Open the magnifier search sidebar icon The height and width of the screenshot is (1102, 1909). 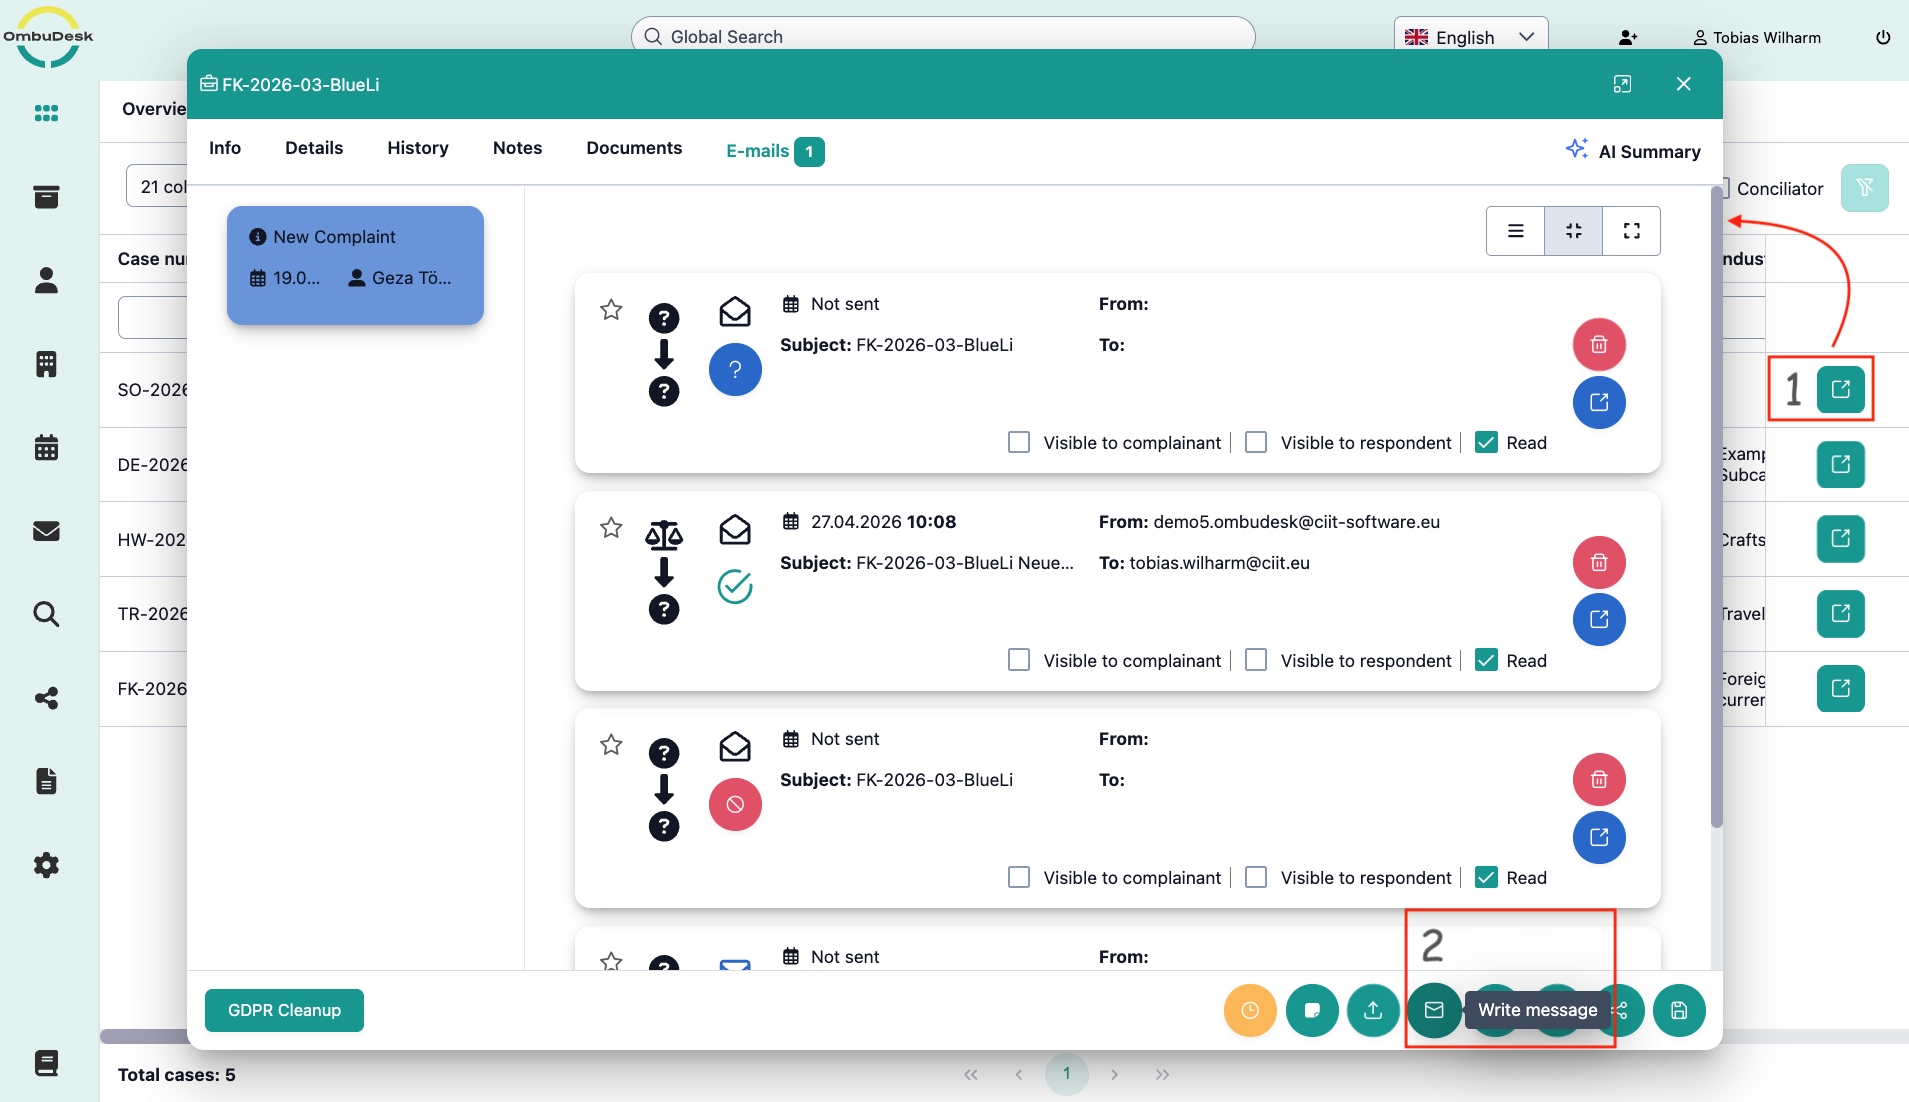(x=46, y=614)
